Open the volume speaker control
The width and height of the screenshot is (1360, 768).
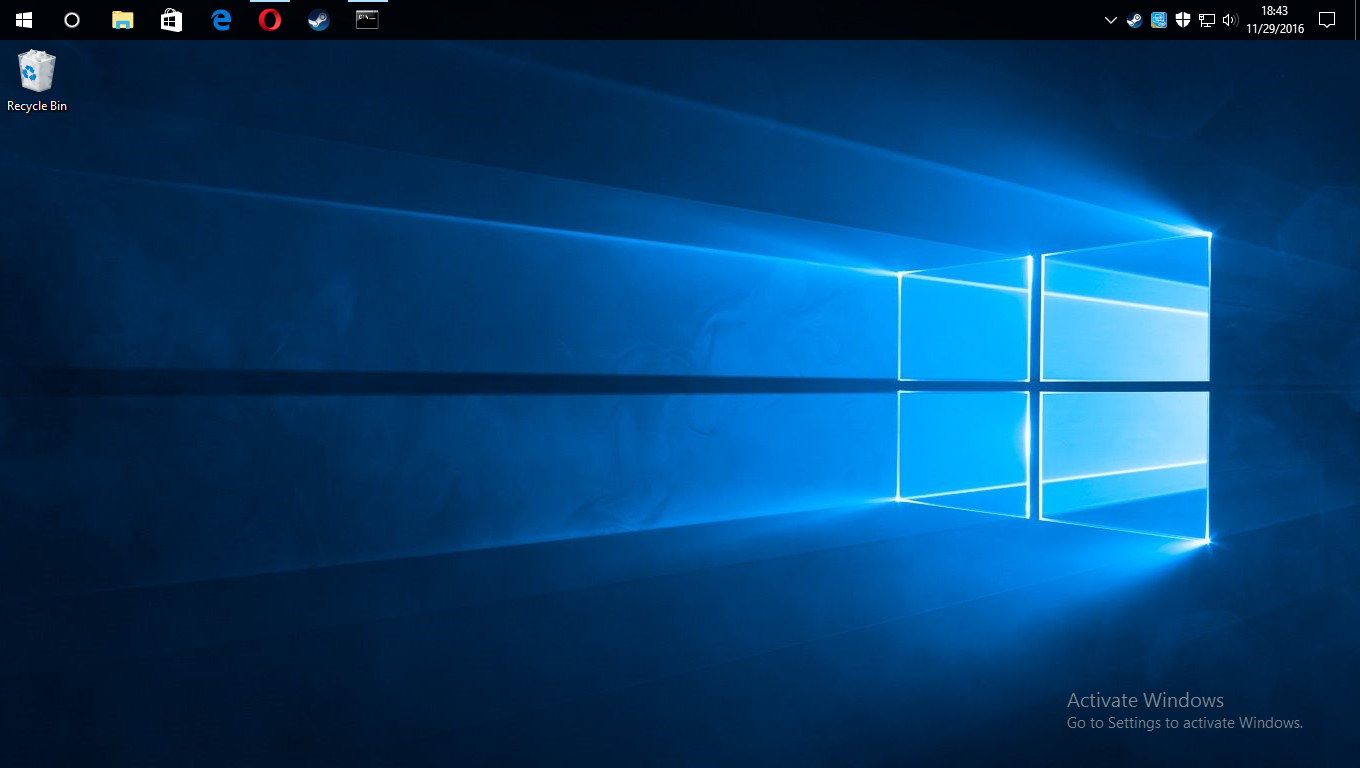pos(1230,20)
